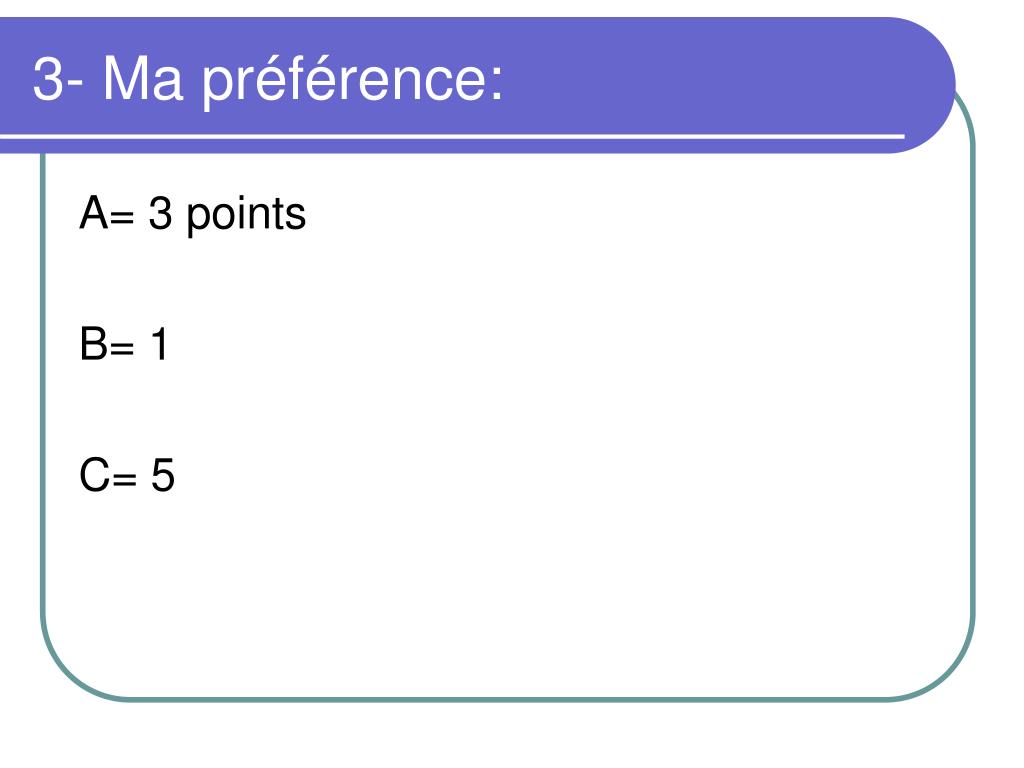Click the word 'Ma' in the title
The image size is (1024, 768).
[142, 79]
